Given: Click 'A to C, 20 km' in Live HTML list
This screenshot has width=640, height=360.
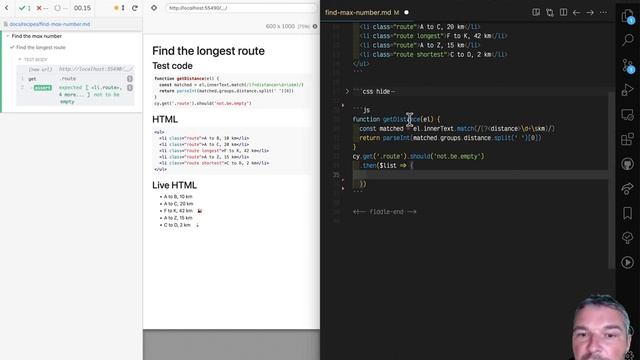Looking at the screenshot, I should tap(178, 204).
